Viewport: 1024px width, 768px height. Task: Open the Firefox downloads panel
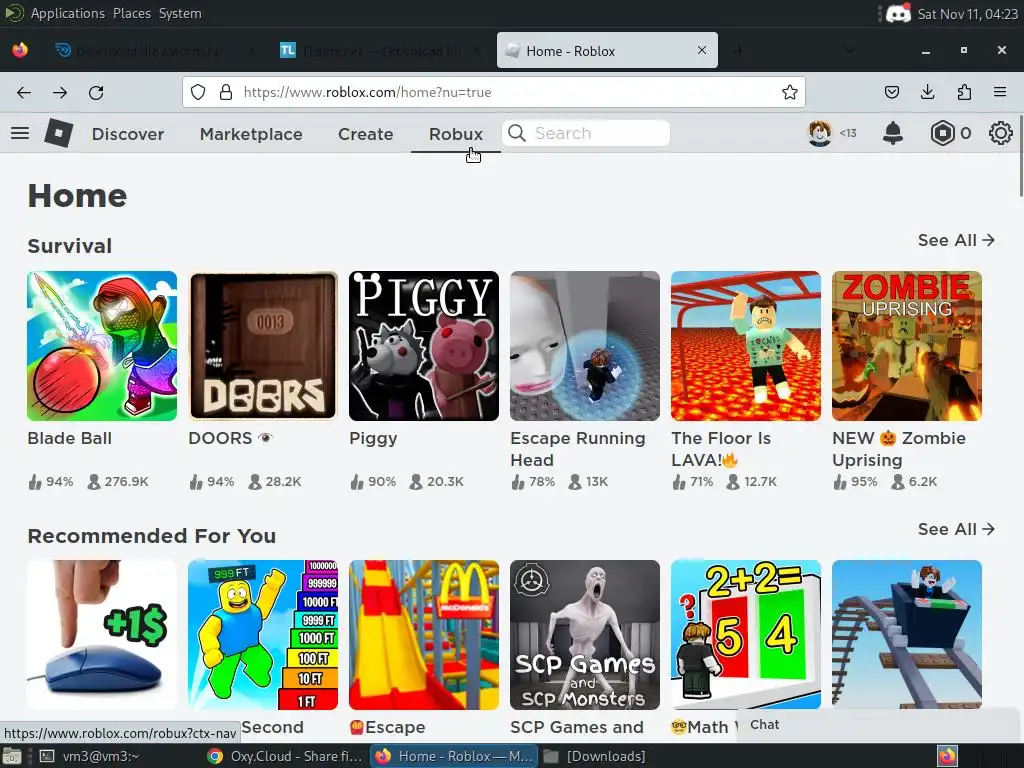(927, 92)
